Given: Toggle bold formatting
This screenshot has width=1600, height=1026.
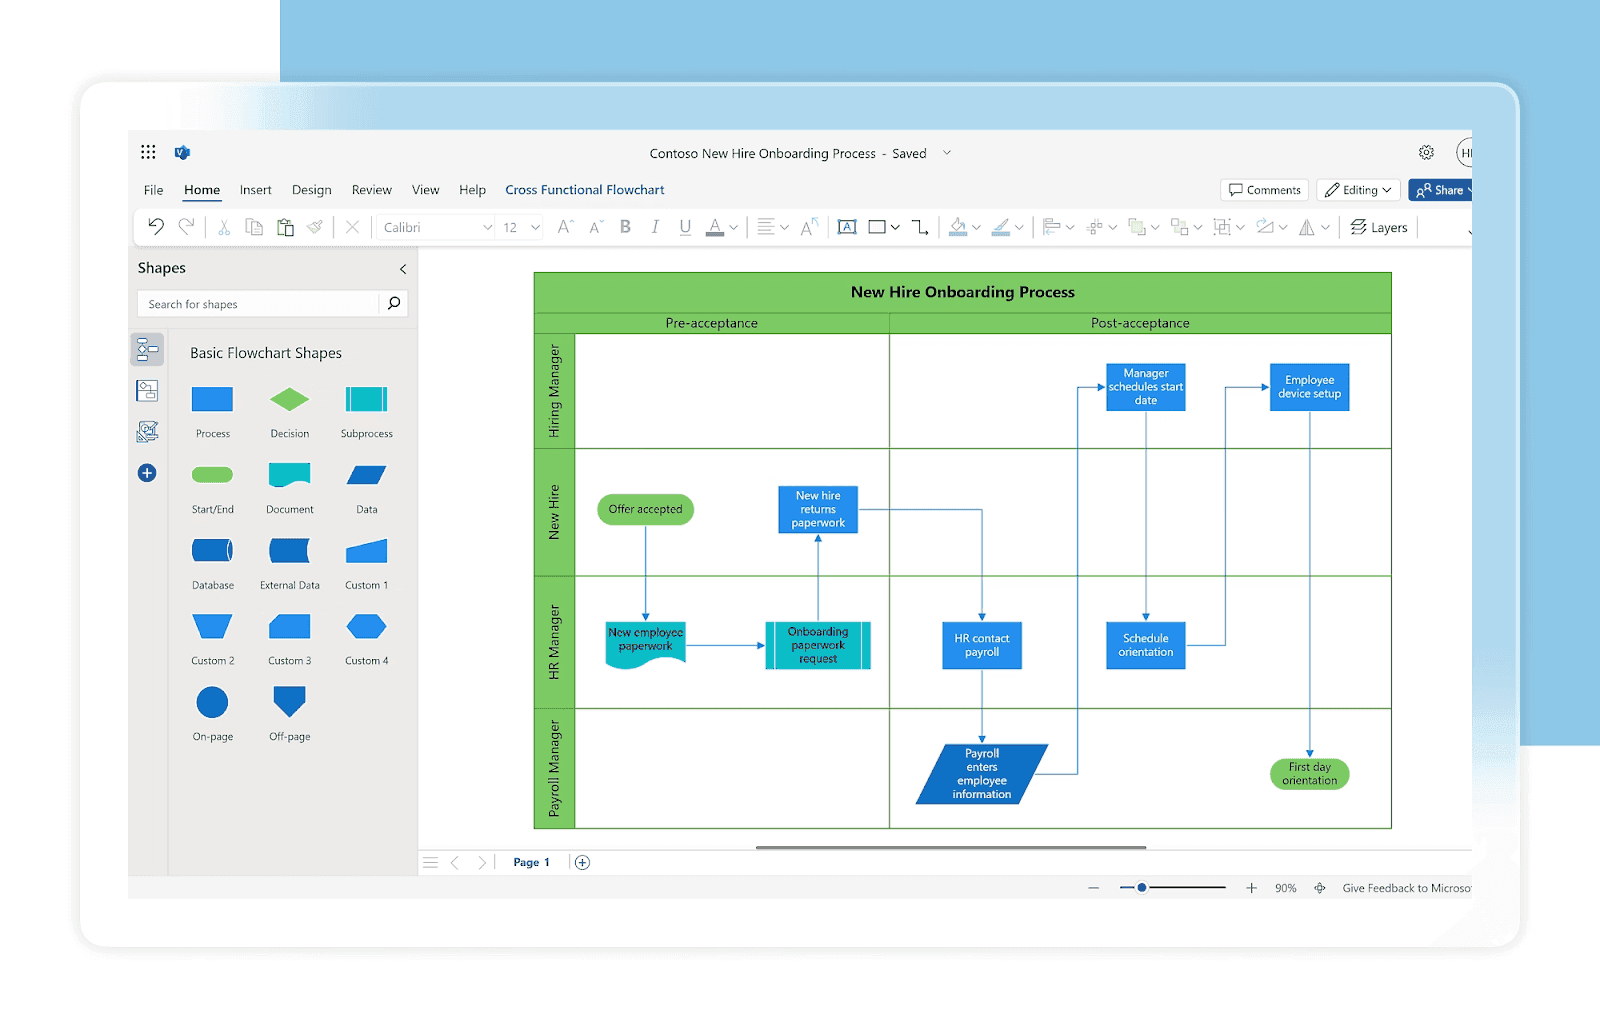Looking at the screenshot, I should coord(625,227).
